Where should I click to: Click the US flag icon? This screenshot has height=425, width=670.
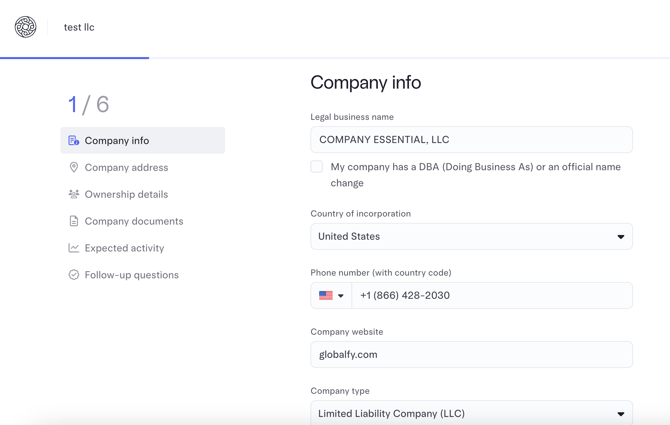(326, 296)
